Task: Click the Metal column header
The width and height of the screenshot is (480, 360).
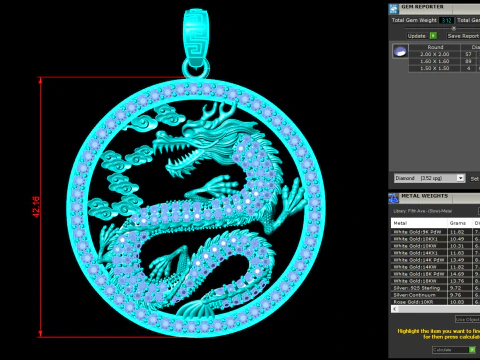Action: [419, 223]
